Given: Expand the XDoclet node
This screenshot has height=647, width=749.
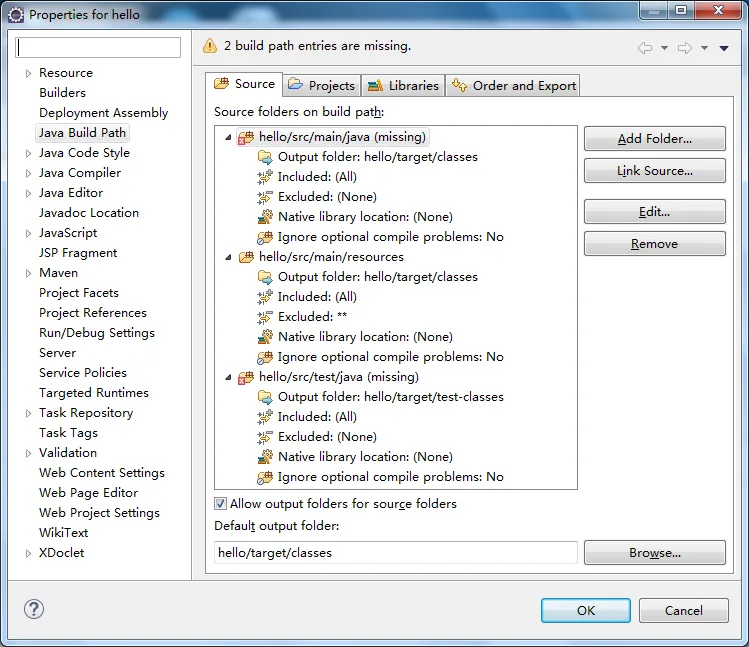Looking at the screenshot, I should tap(28, 553).
